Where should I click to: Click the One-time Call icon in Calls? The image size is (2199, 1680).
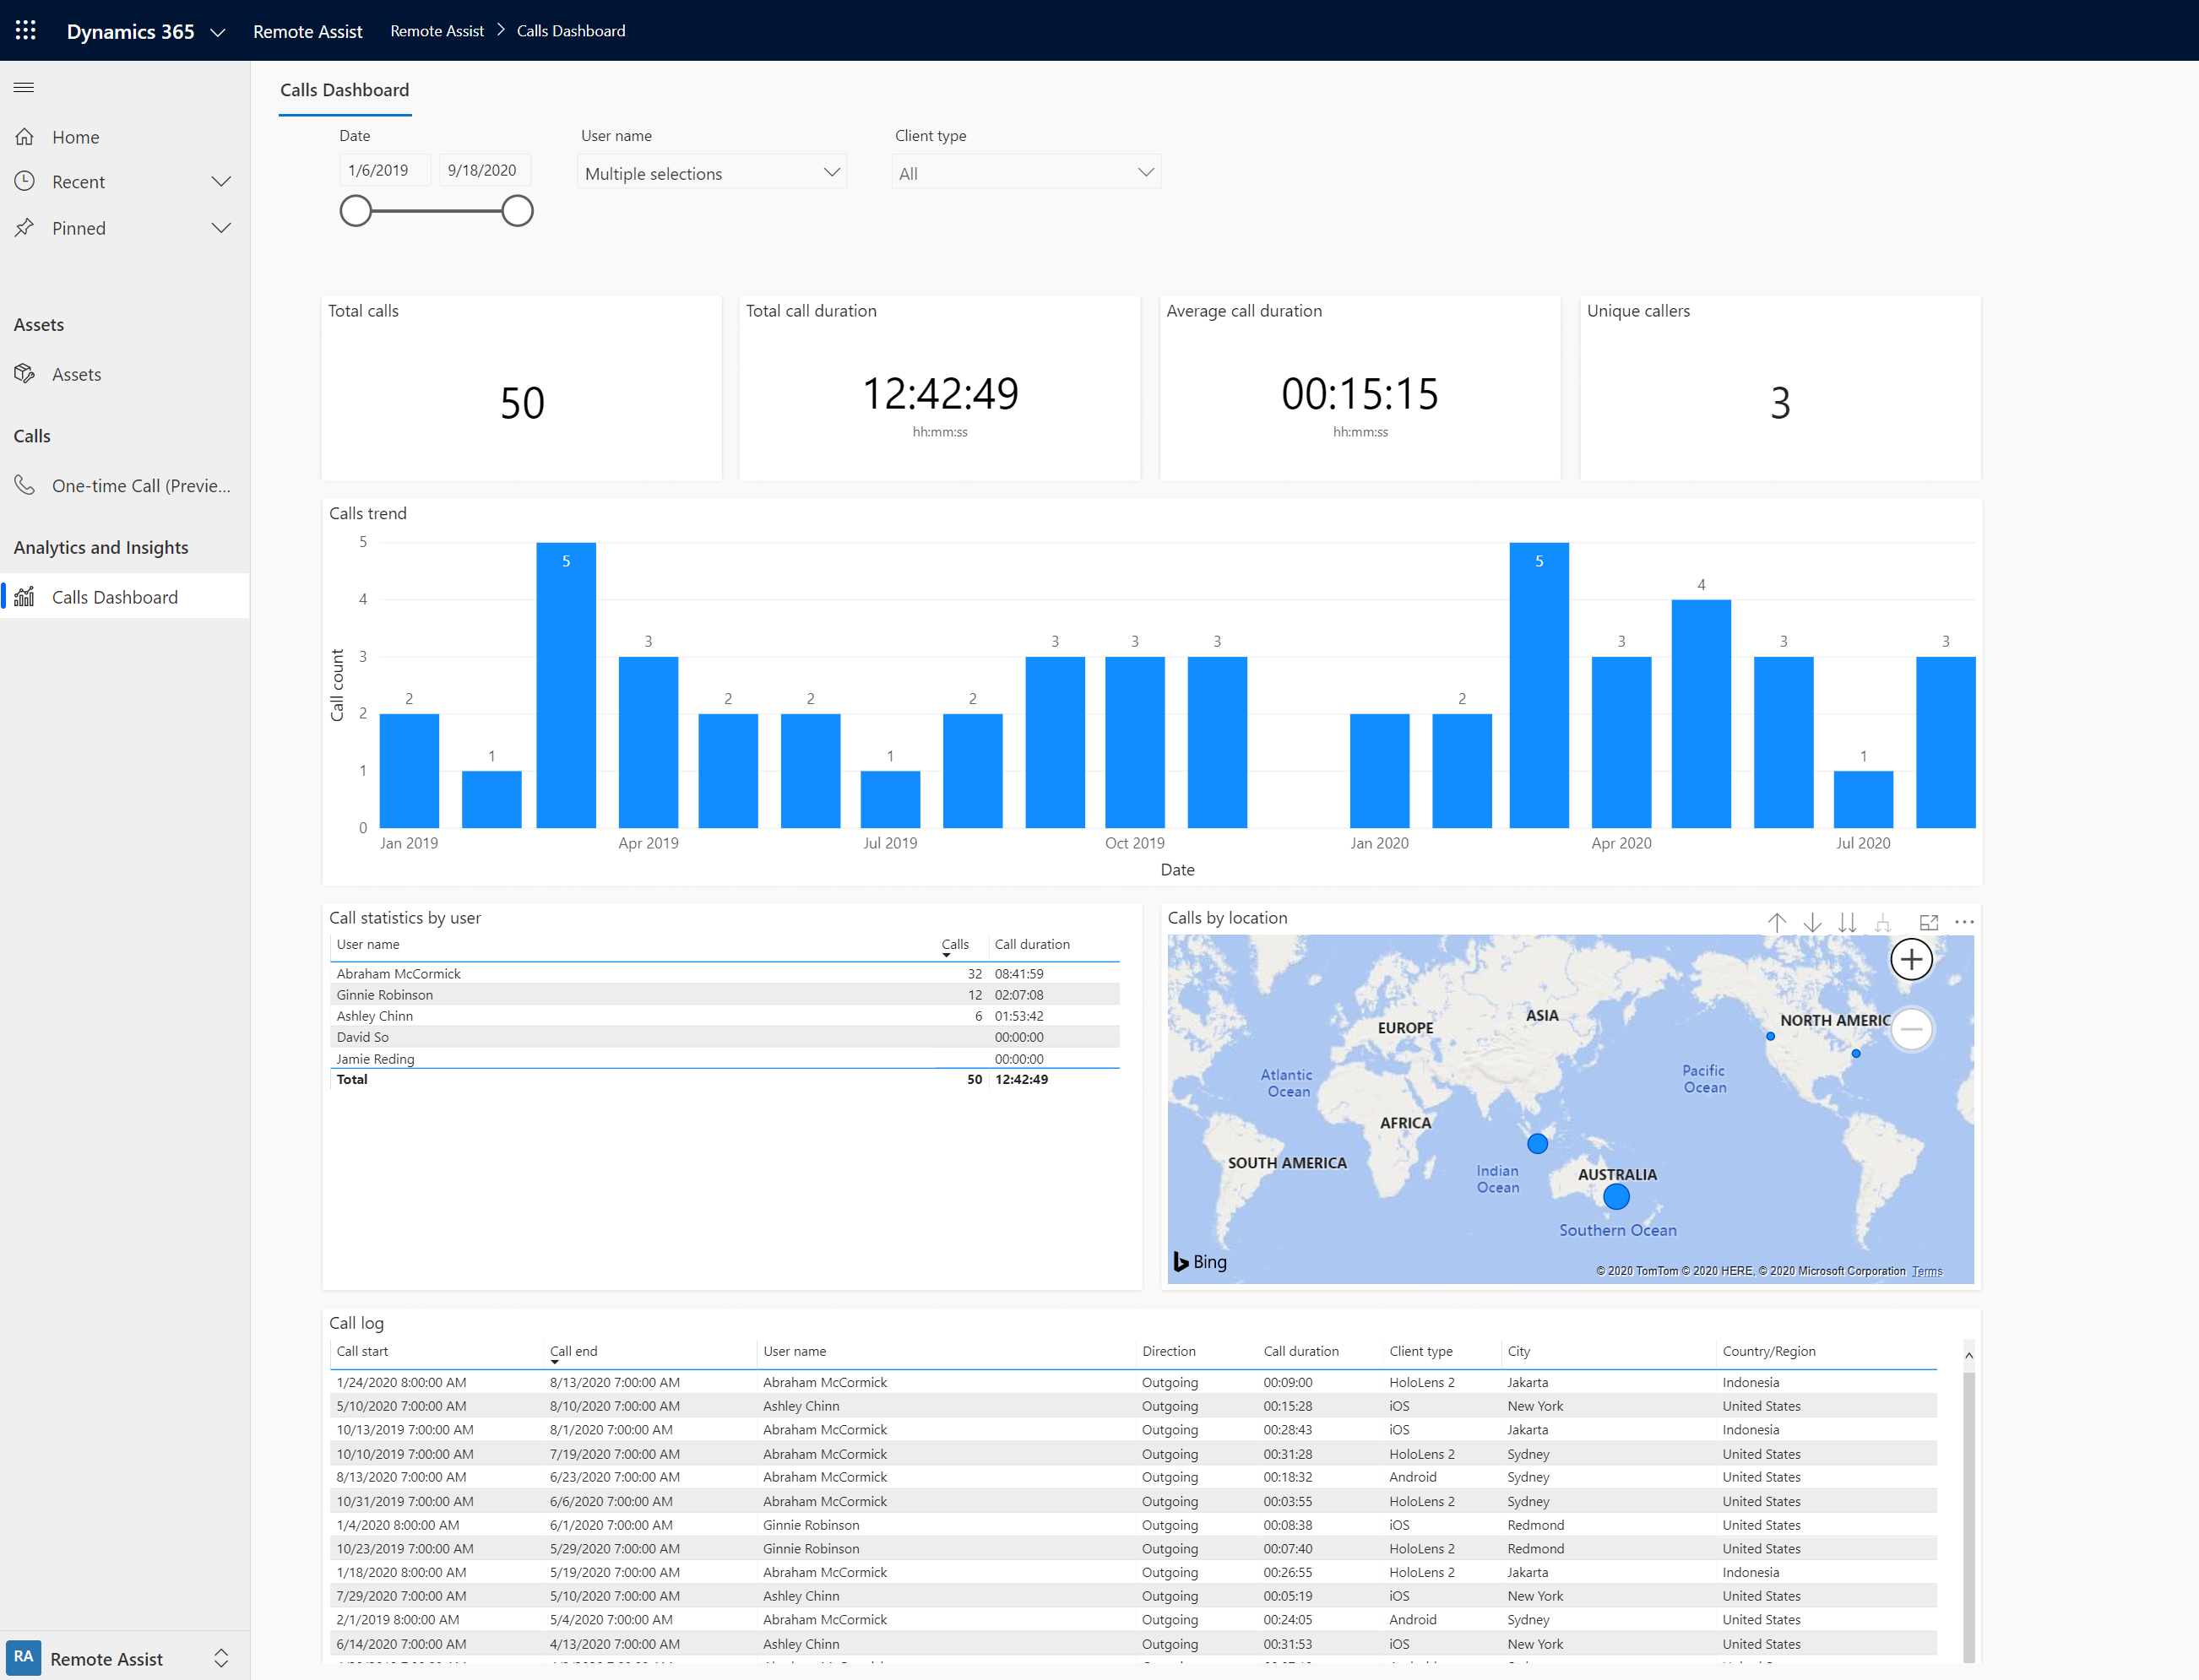tap(24, 484)
